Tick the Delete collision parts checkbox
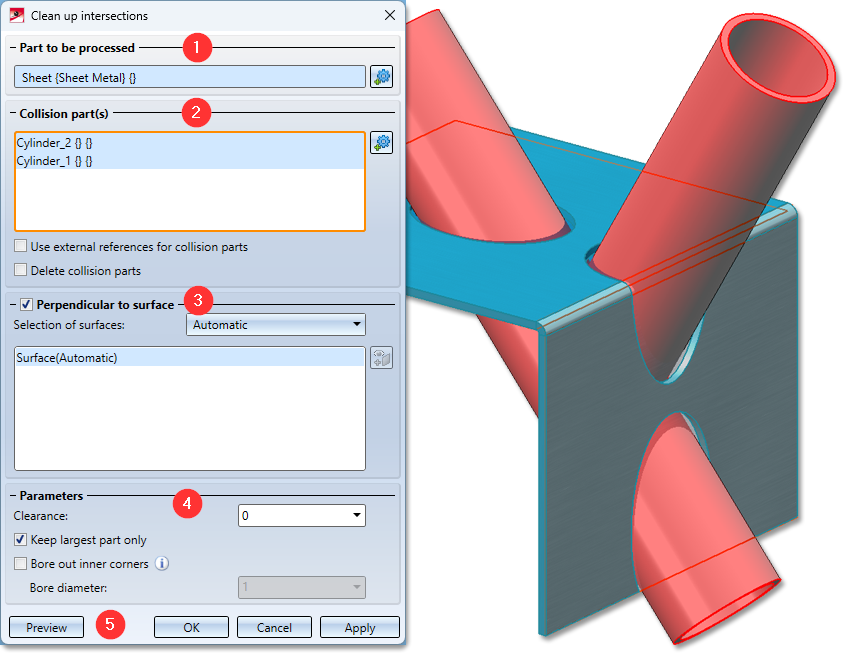The height and width of the screenshot is (666, 849). pos(21,270)
